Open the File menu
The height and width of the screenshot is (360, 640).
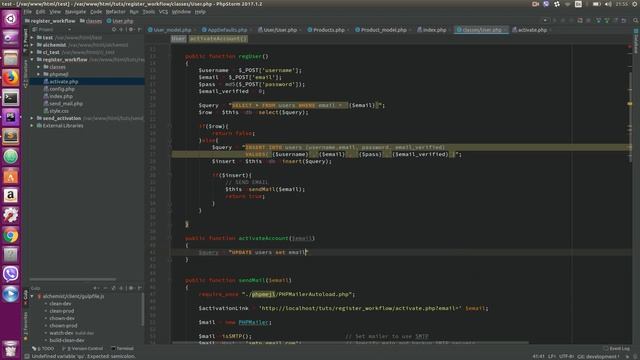[27, 12]
